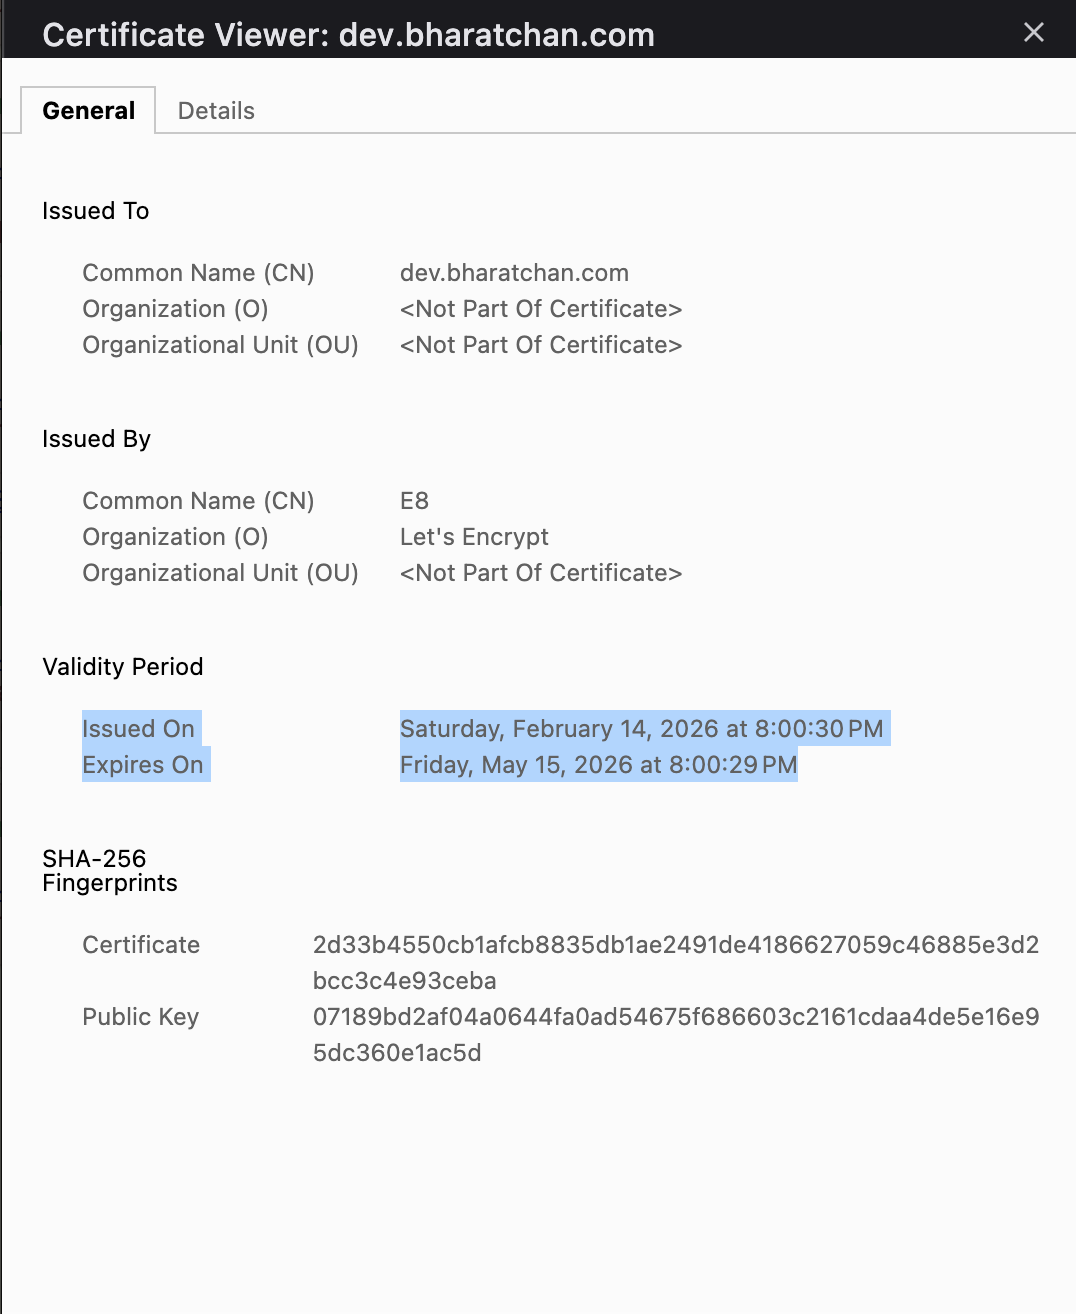The image size is (1076, 1314).
Task: Click the Expires On date value
Action: point(598,765)
